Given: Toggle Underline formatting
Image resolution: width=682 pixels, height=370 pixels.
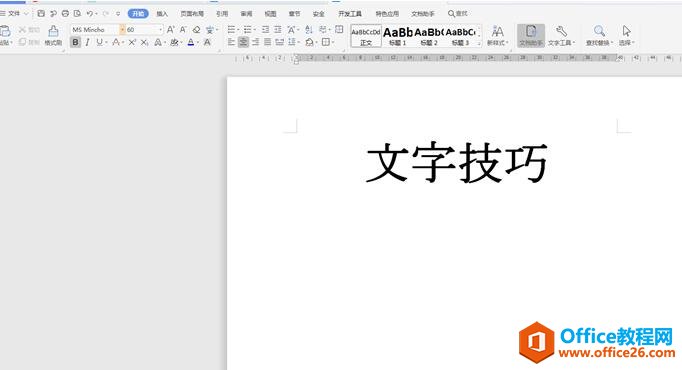Looking at the screenshot, I should tap(100, 42).
